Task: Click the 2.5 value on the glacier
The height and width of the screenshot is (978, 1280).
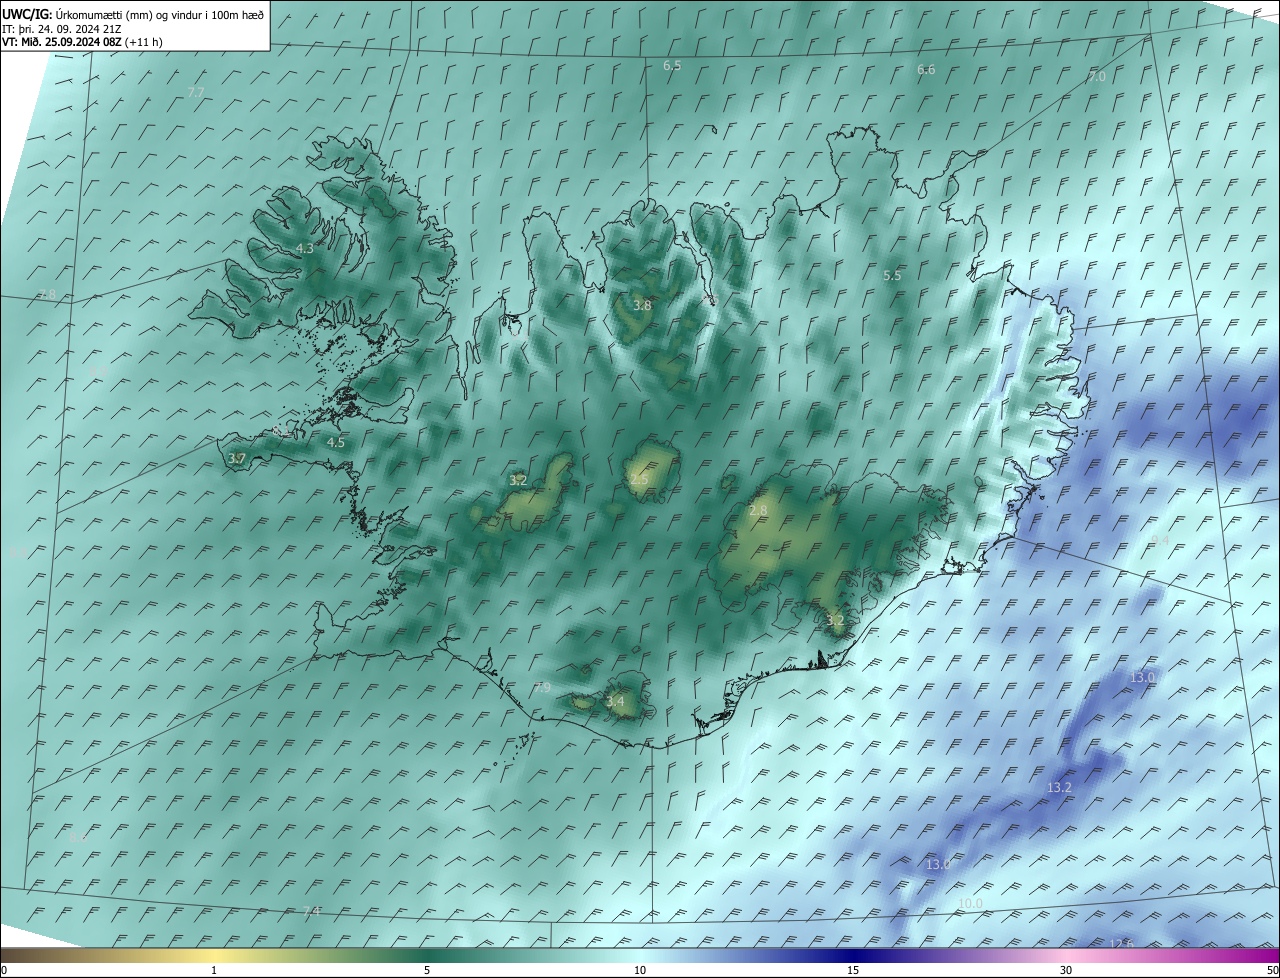Action: point(639,480)
